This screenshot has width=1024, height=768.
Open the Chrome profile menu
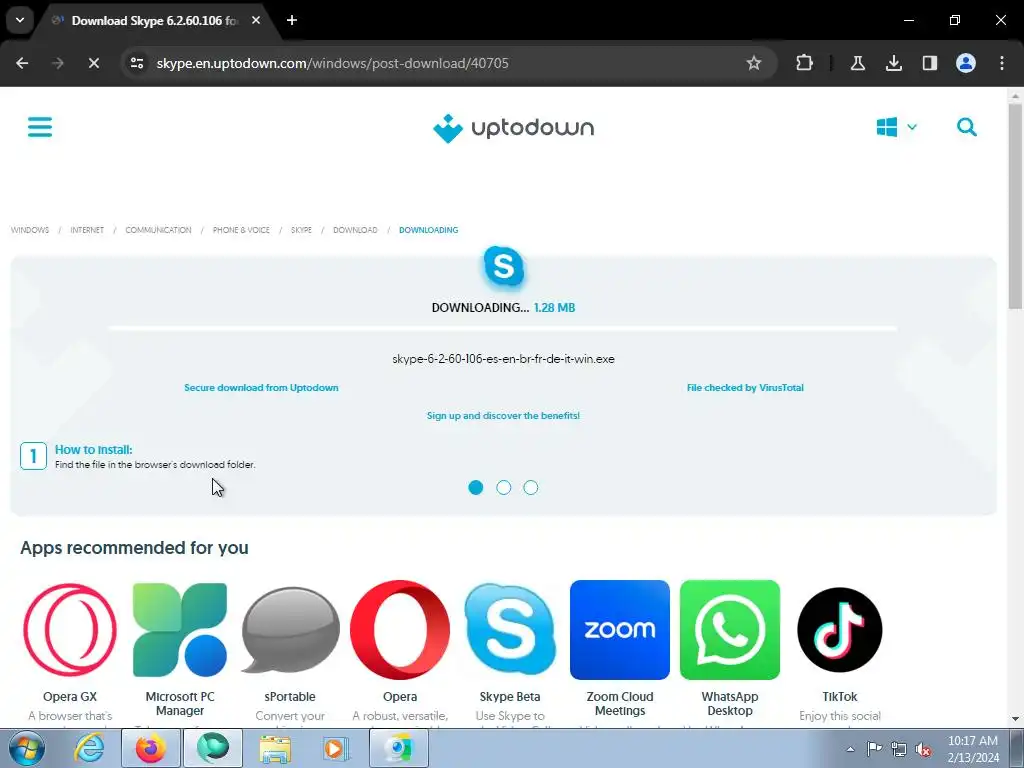pyautogui.click(x=965, y=63)
